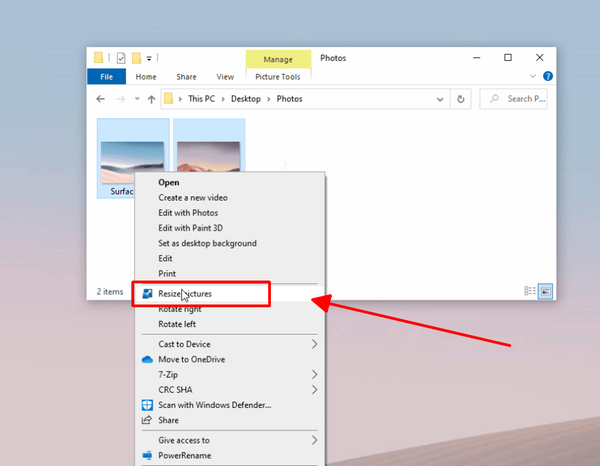Click the search magnifier icon

[494, 99]
